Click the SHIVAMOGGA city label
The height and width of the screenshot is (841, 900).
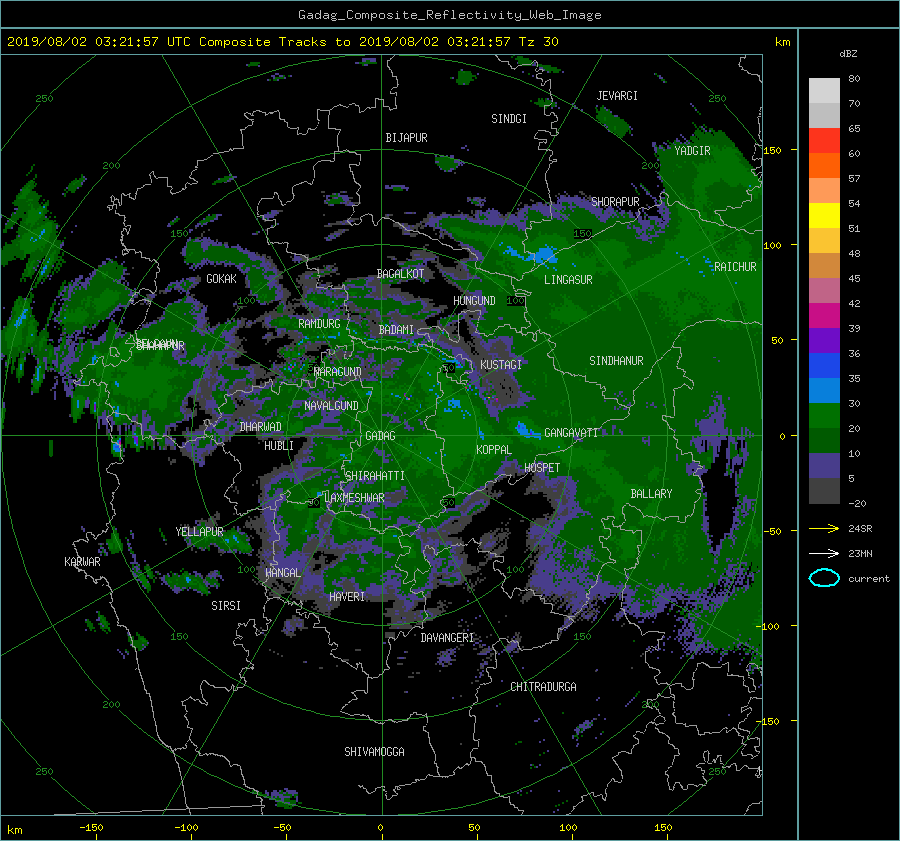pos(374,751)
